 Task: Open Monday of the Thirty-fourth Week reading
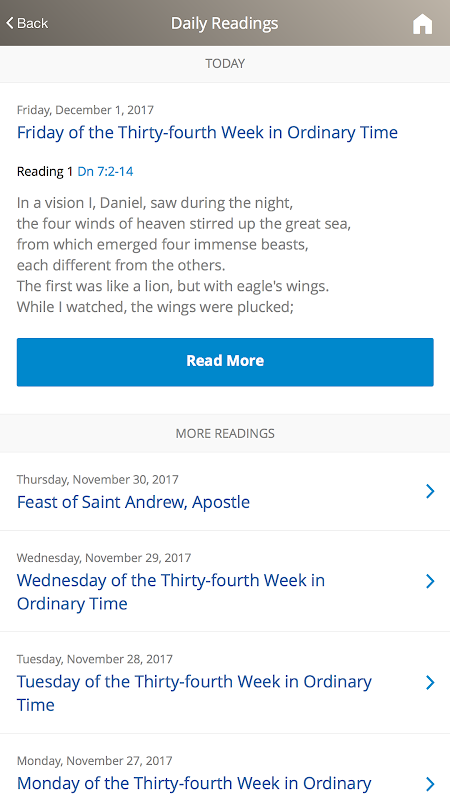(x=194, y=783)
